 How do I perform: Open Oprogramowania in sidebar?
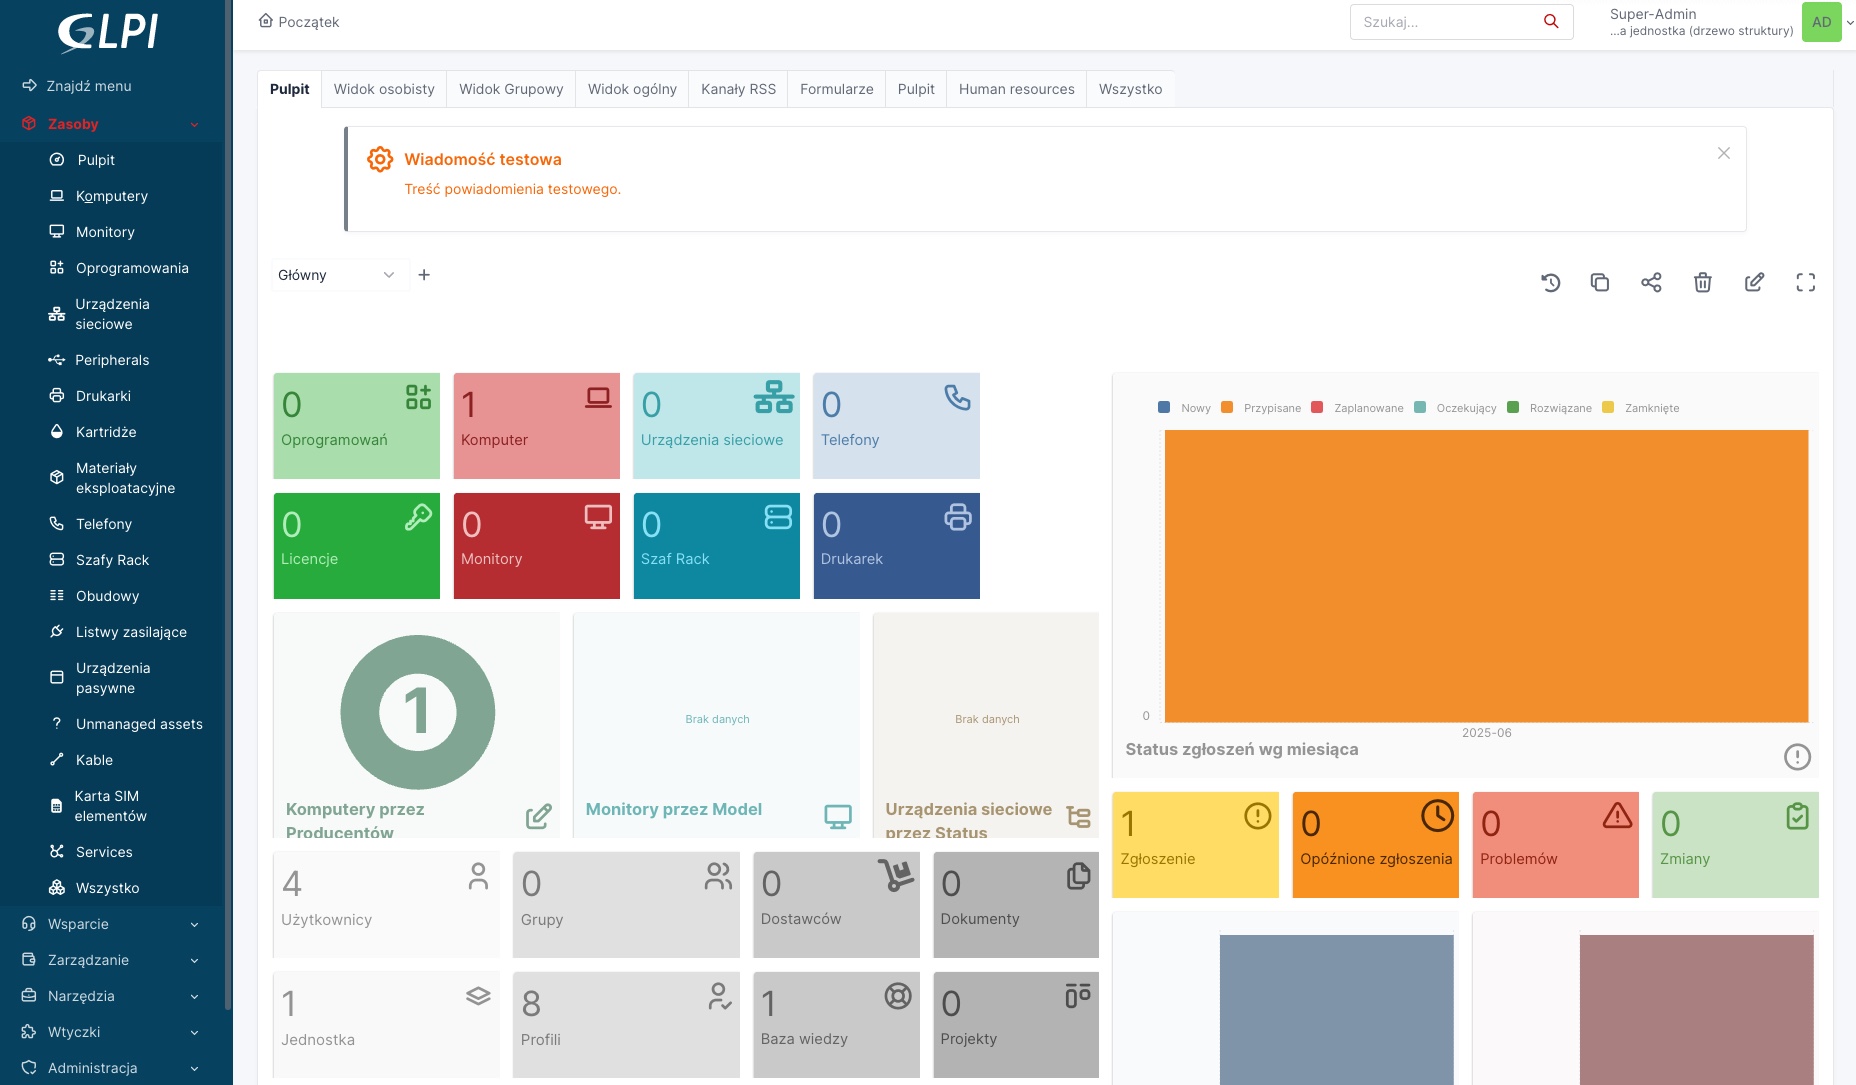coord(132,268)
